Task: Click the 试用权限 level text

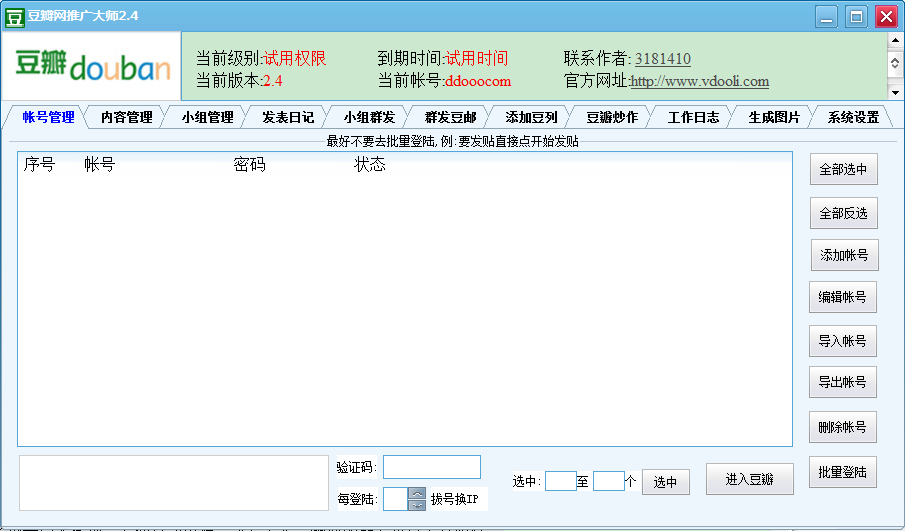Action: coord(295,58)
